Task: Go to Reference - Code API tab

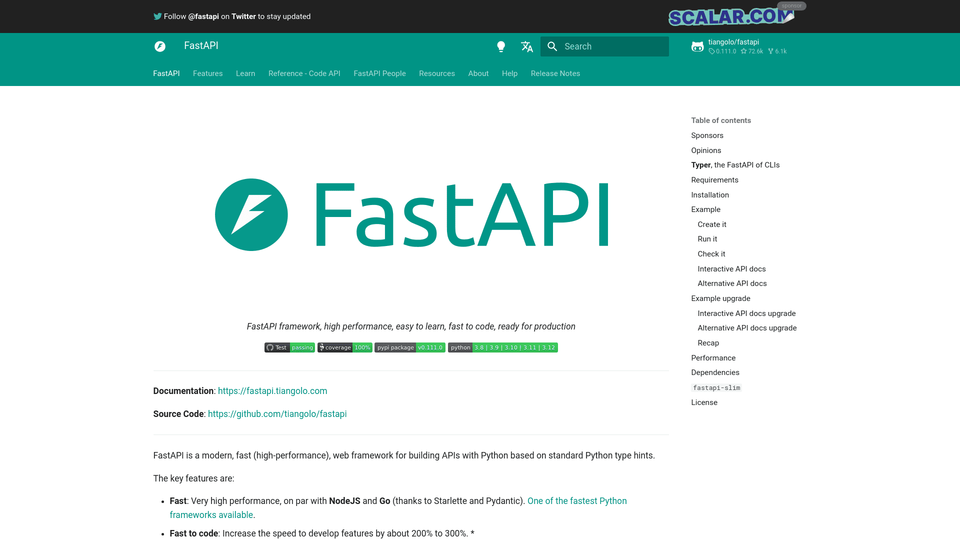Action: 304,73
